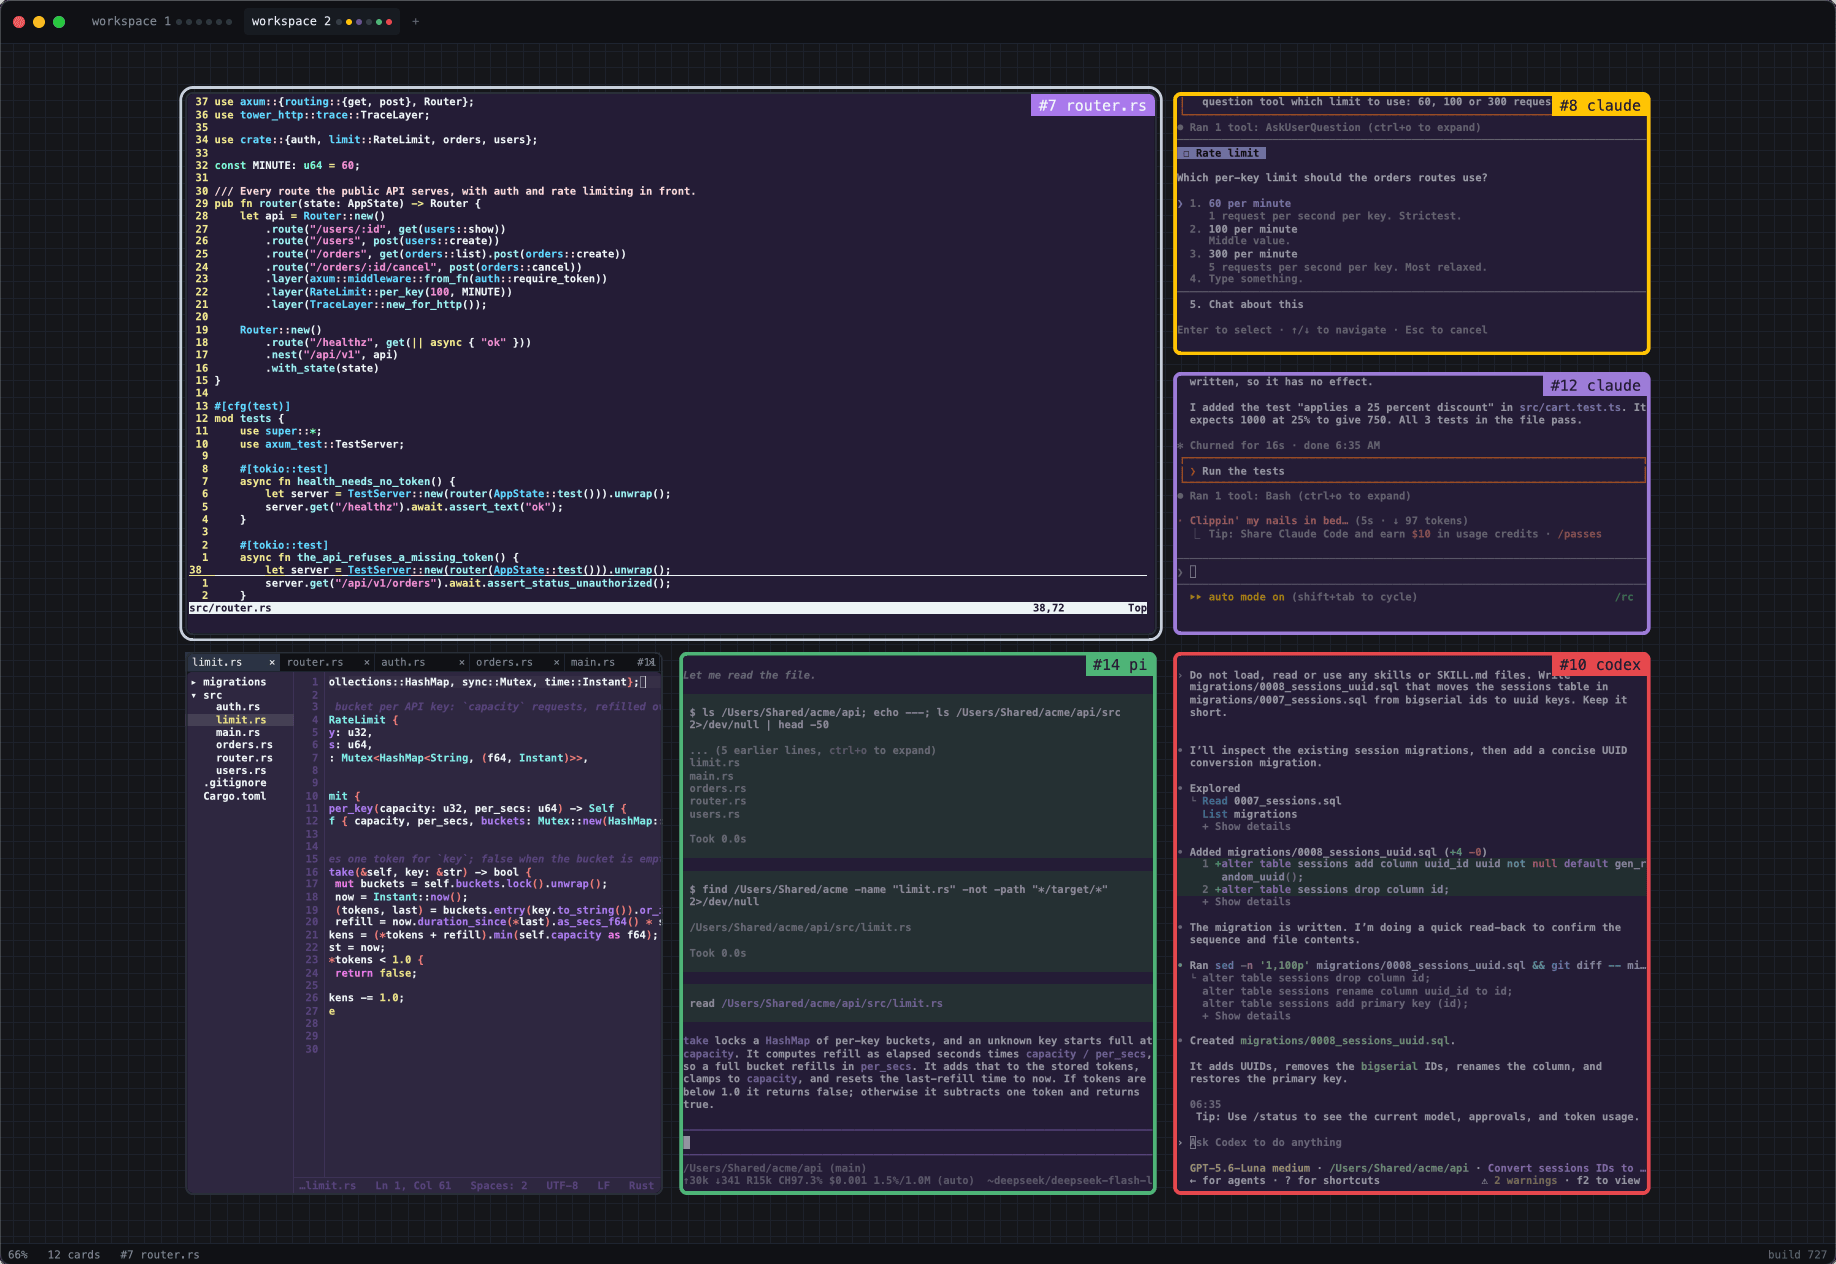
Task: Select the 'Chat about this' option
Action: click(1256, 305)
